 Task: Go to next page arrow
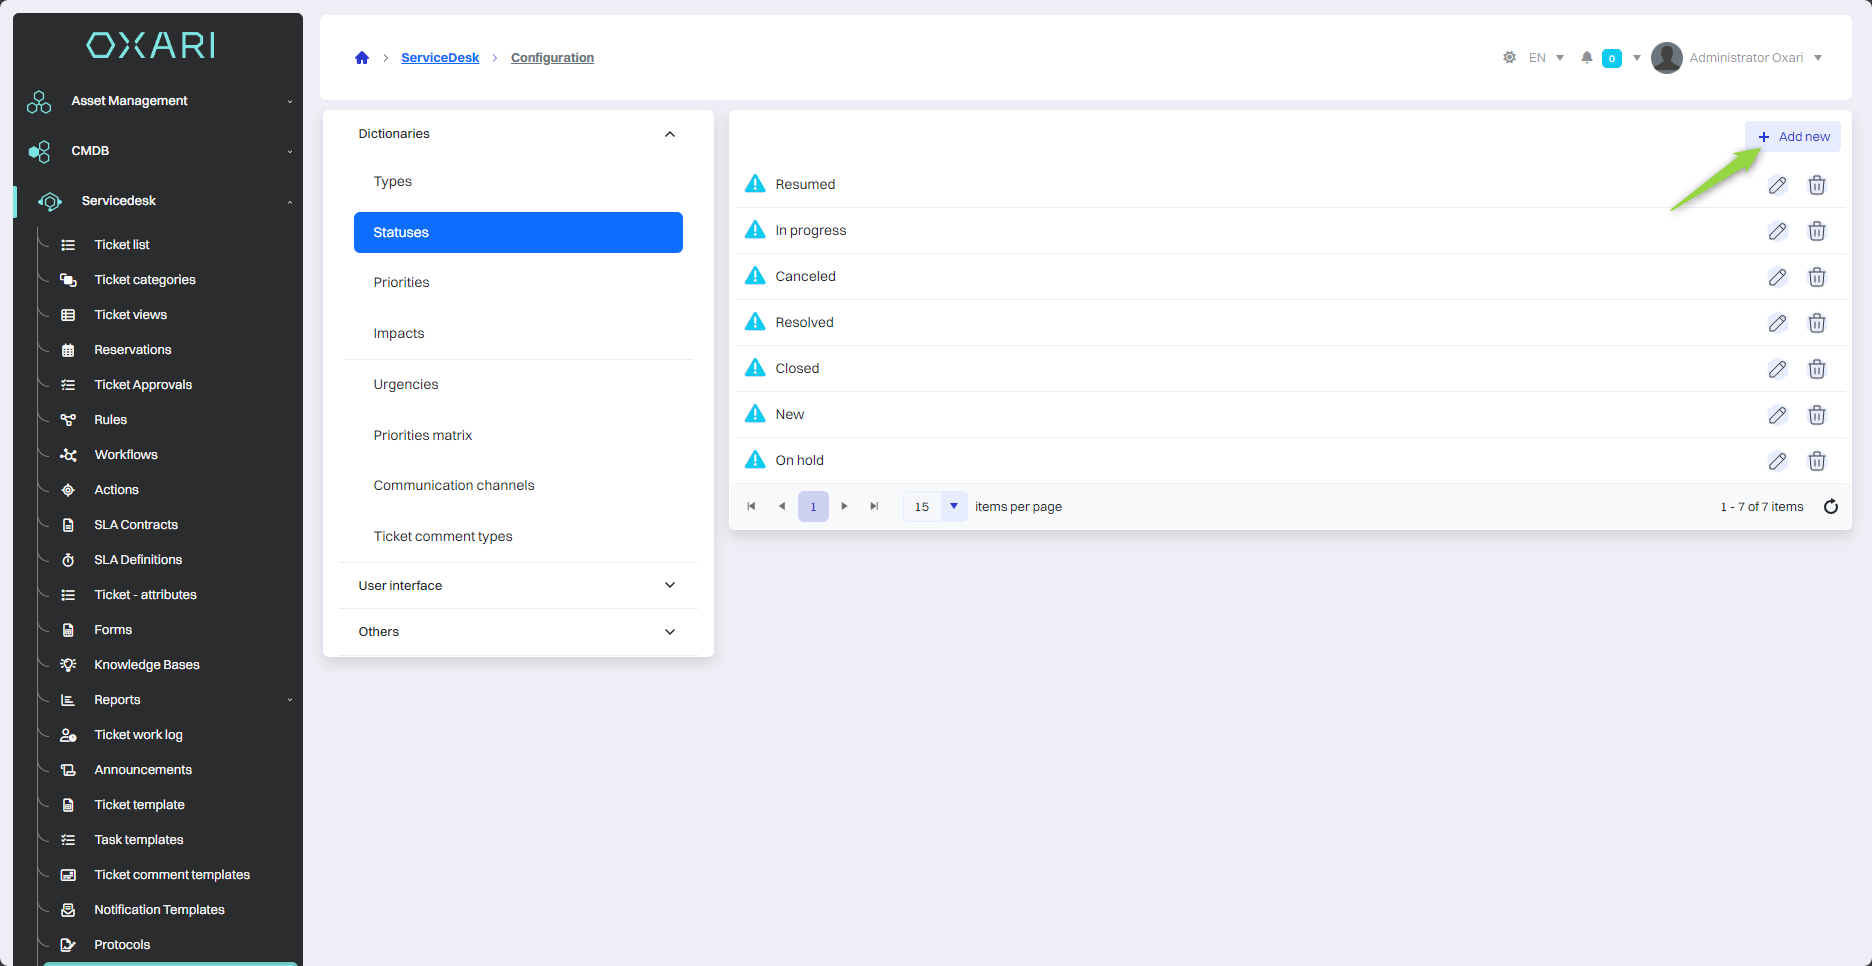point(845,507)
